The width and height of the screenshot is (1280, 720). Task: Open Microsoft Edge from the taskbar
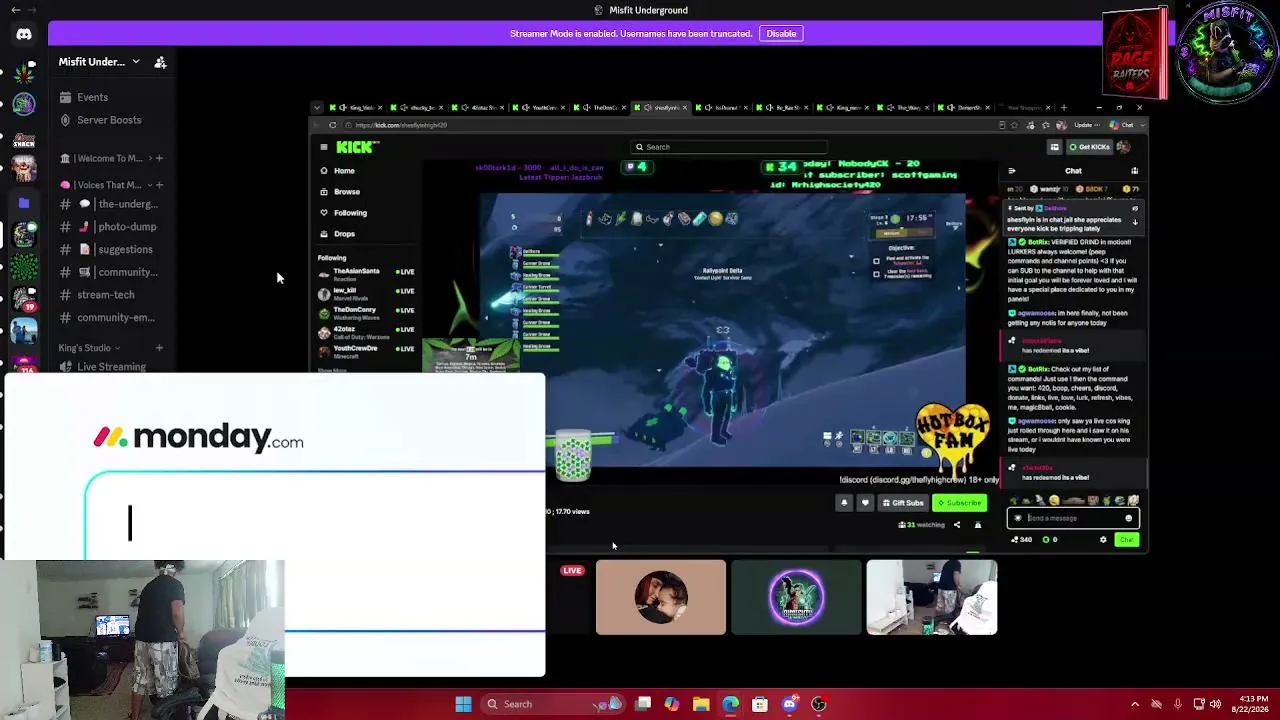731,704
